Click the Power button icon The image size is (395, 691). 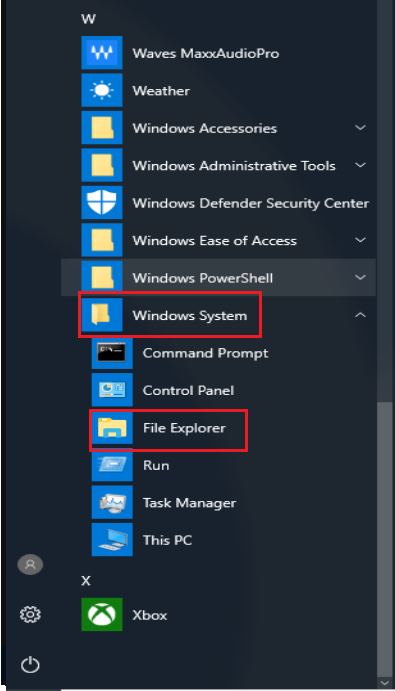click(x=30, y=665)
